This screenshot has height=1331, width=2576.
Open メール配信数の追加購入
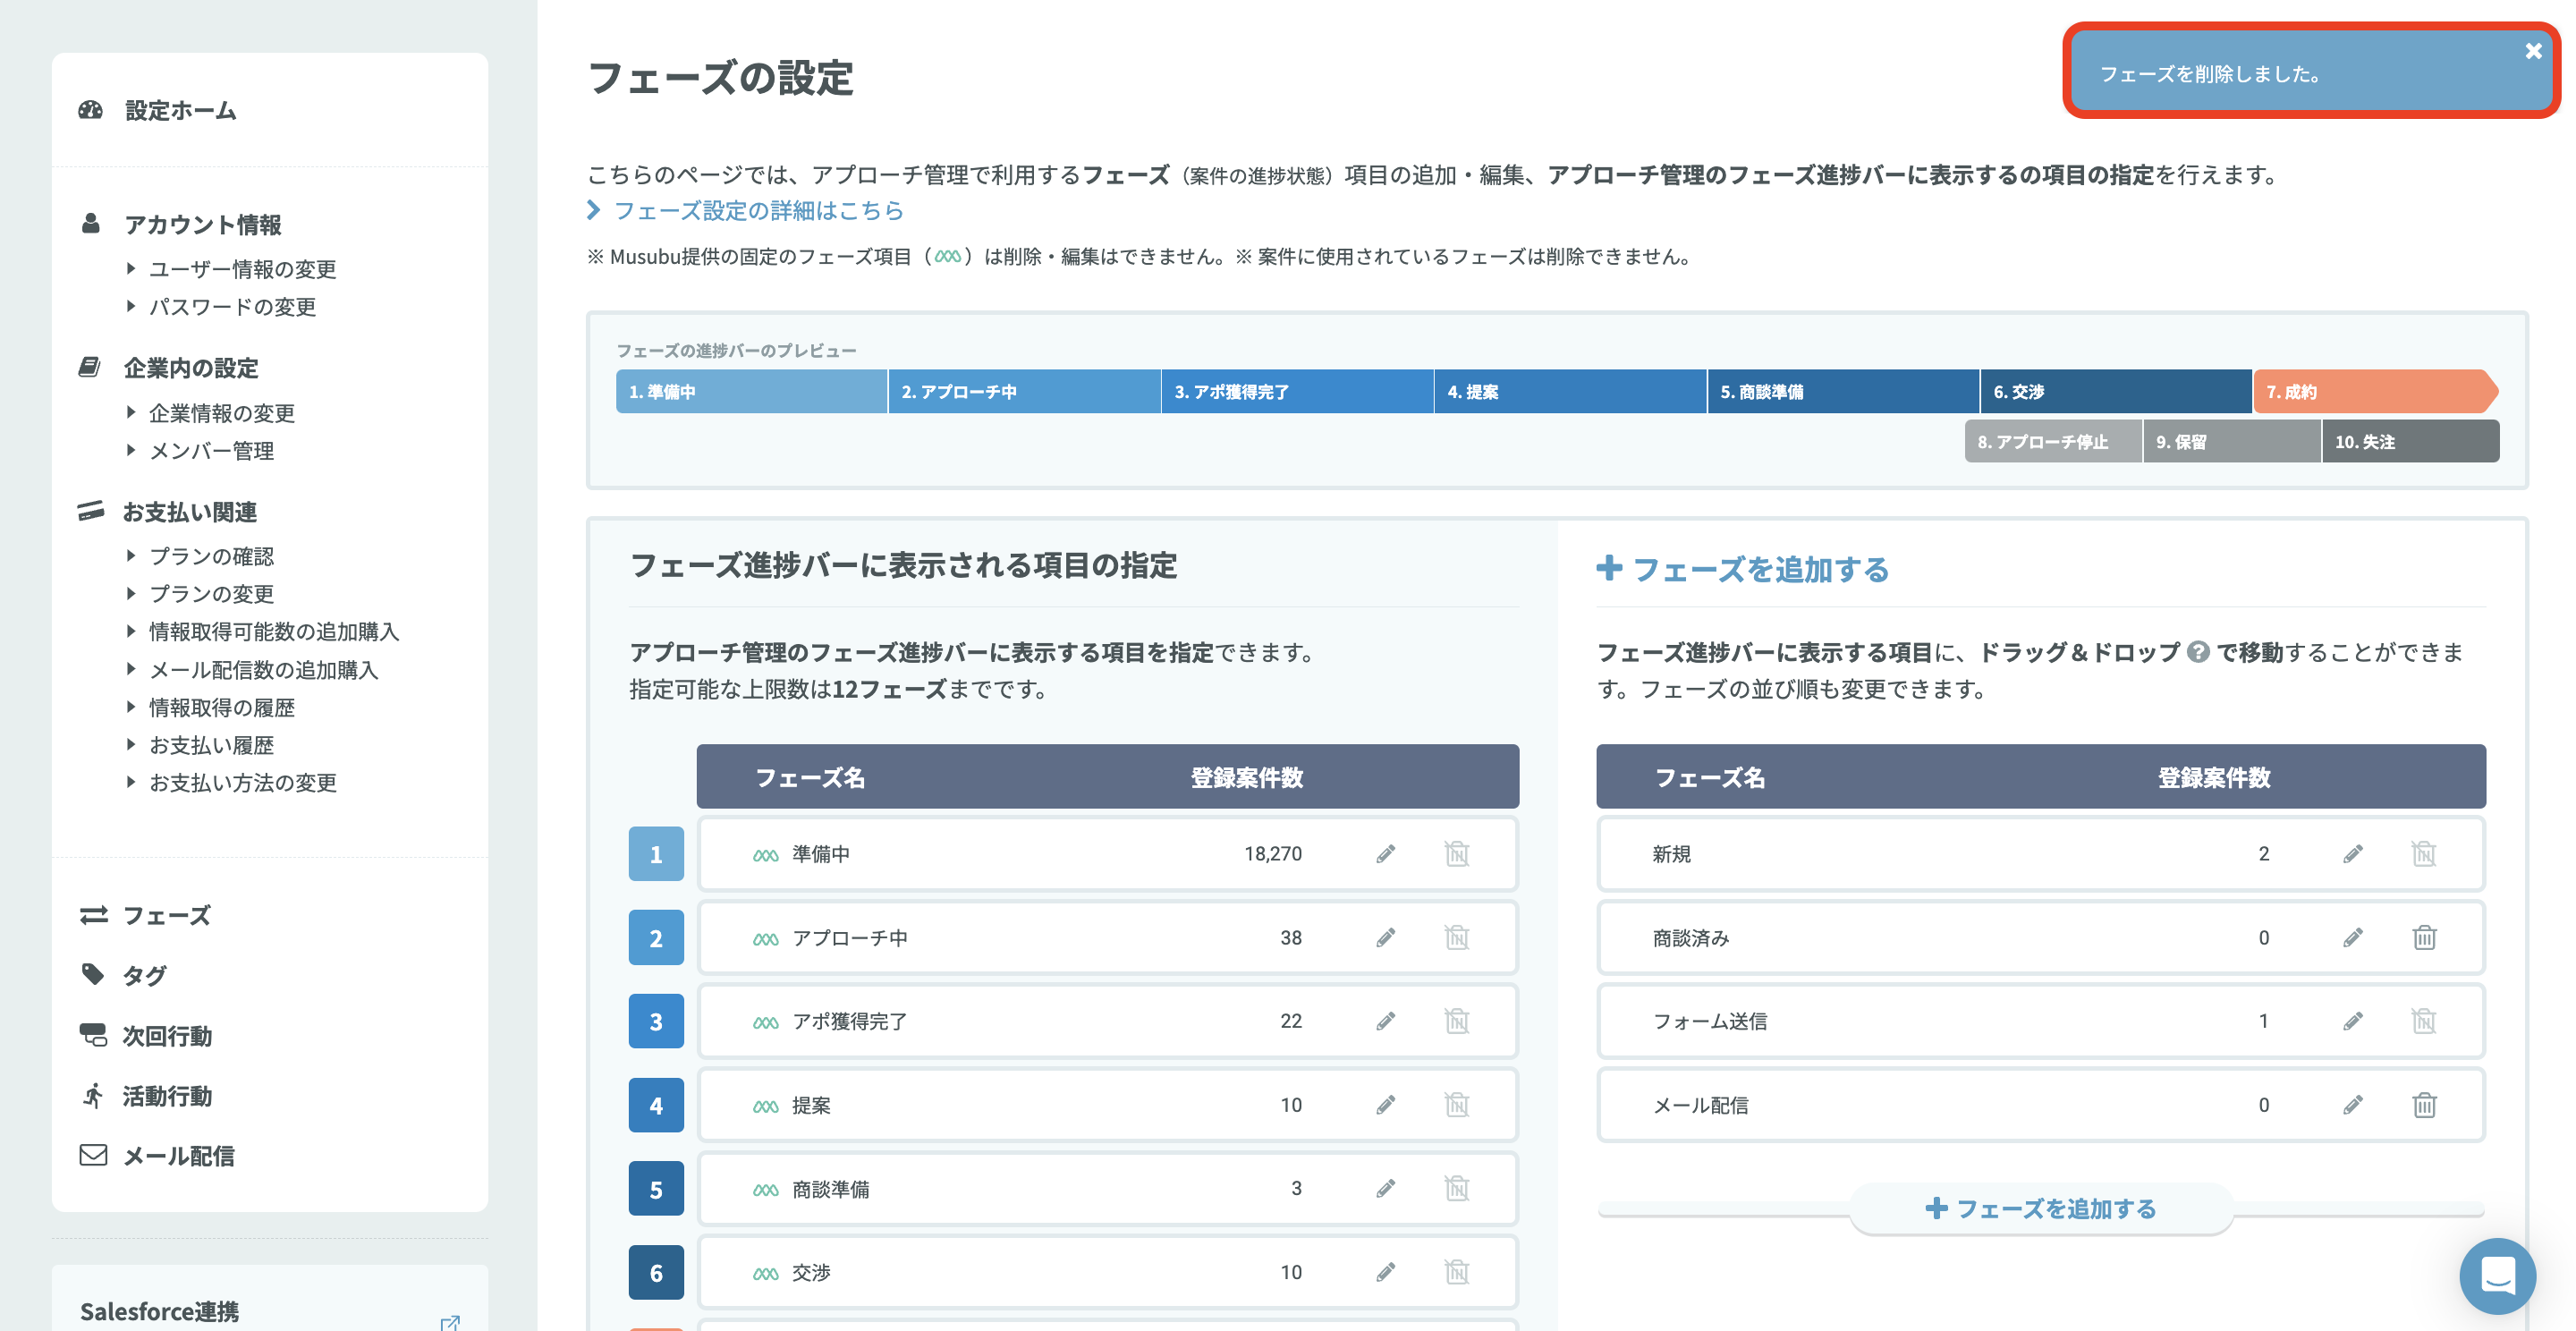click(x=263, y=670)
